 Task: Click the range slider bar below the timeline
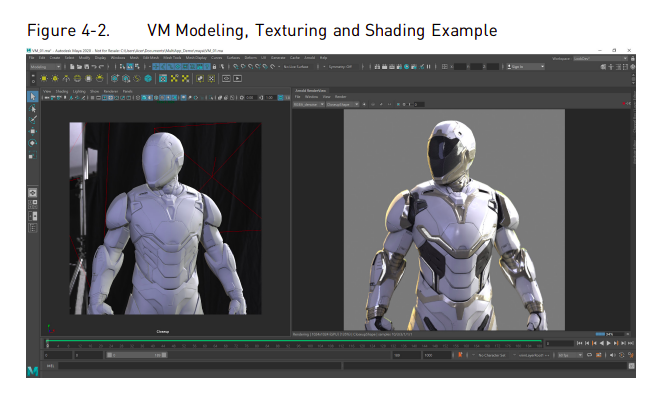136,355
